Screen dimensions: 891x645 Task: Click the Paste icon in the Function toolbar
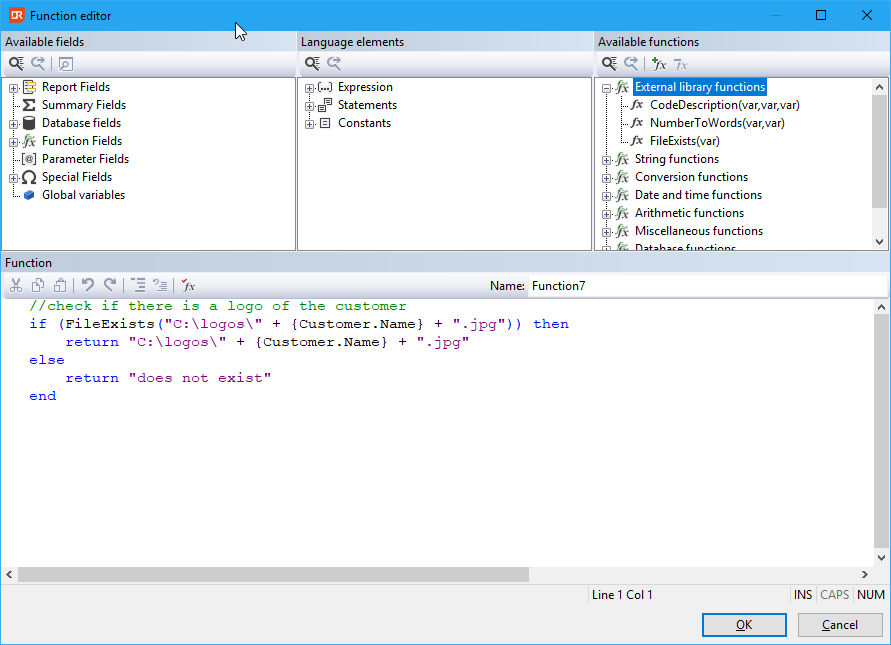pos(60,285)
